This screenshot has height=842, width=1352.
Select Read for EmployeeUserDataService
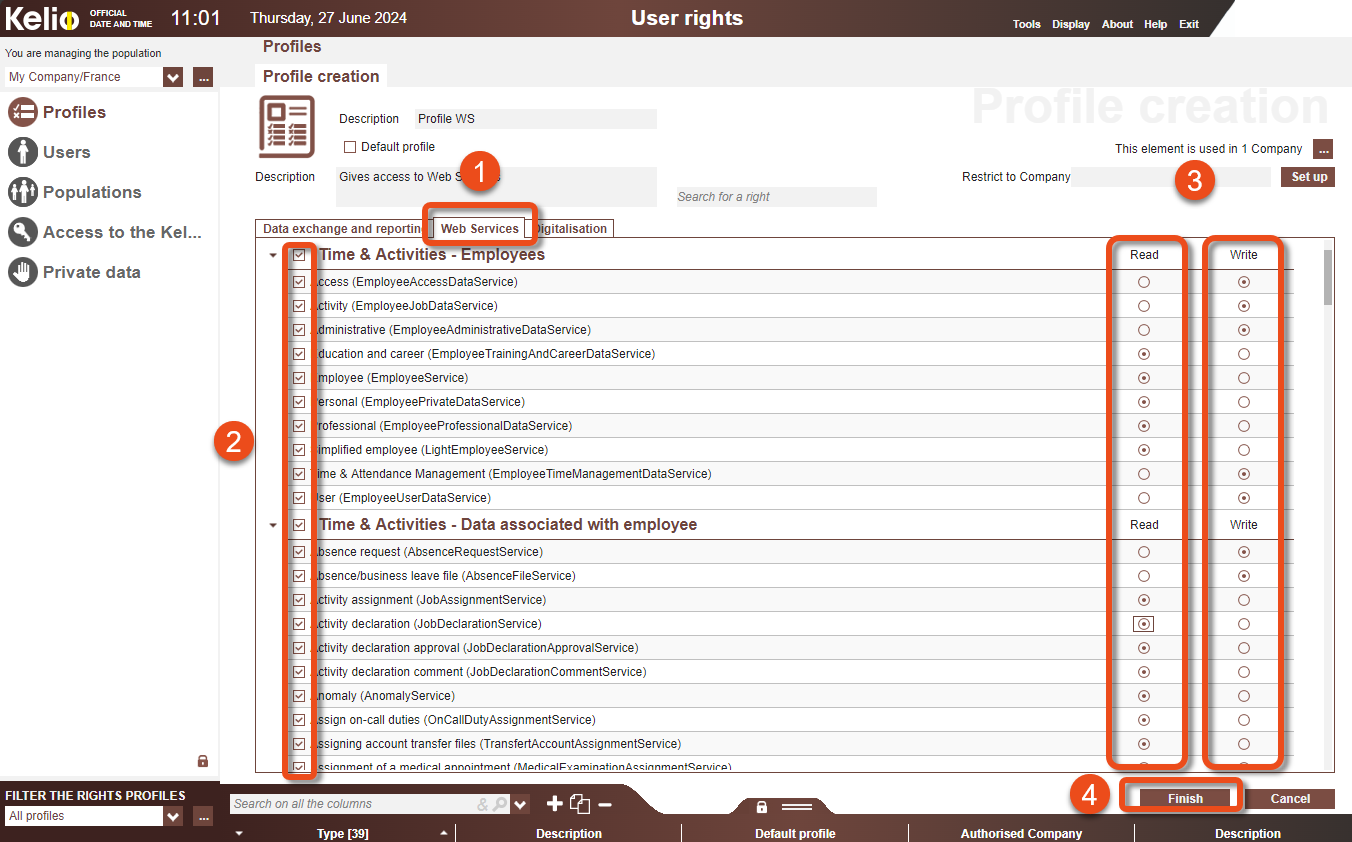pos(1144,498)
